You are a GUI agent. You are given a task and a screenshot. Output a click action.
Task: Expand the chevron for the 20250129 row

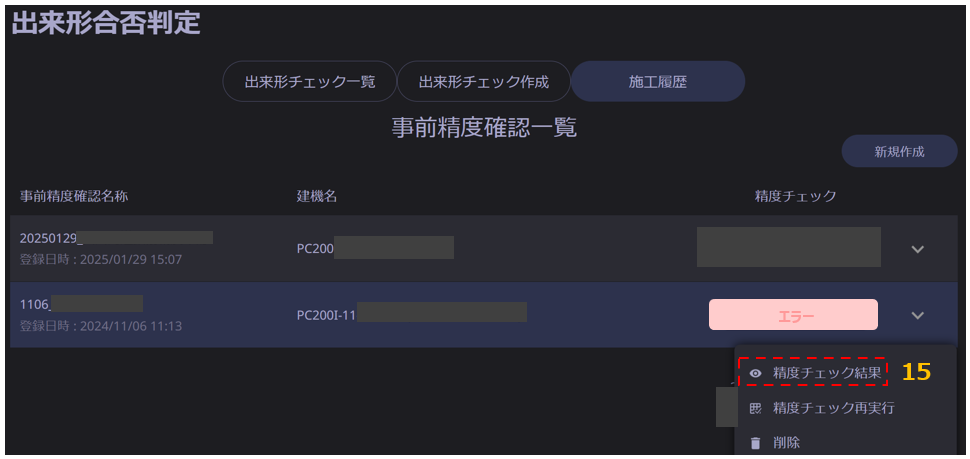tap(917, 249)
